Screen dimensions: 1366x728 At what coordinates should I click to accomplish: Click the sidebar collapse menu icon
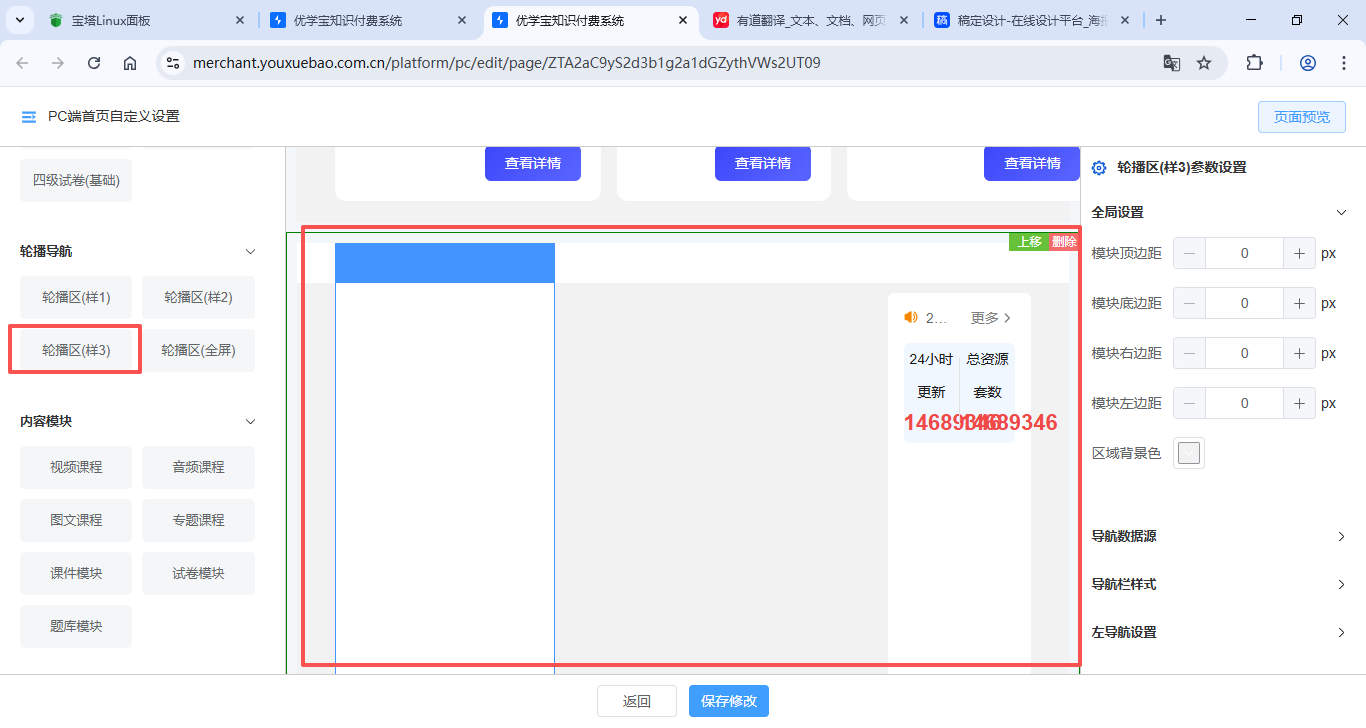(29, 117)
